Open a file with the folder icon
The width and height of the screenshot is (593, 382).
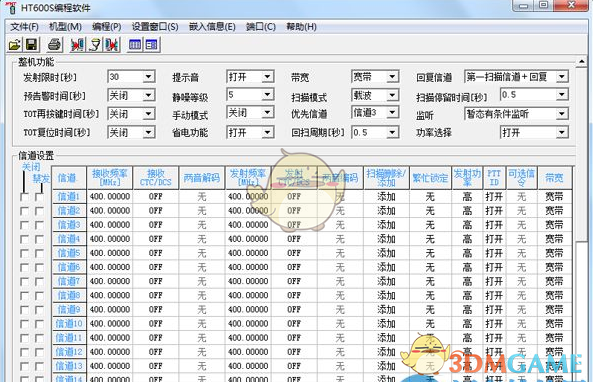(15, 45)
